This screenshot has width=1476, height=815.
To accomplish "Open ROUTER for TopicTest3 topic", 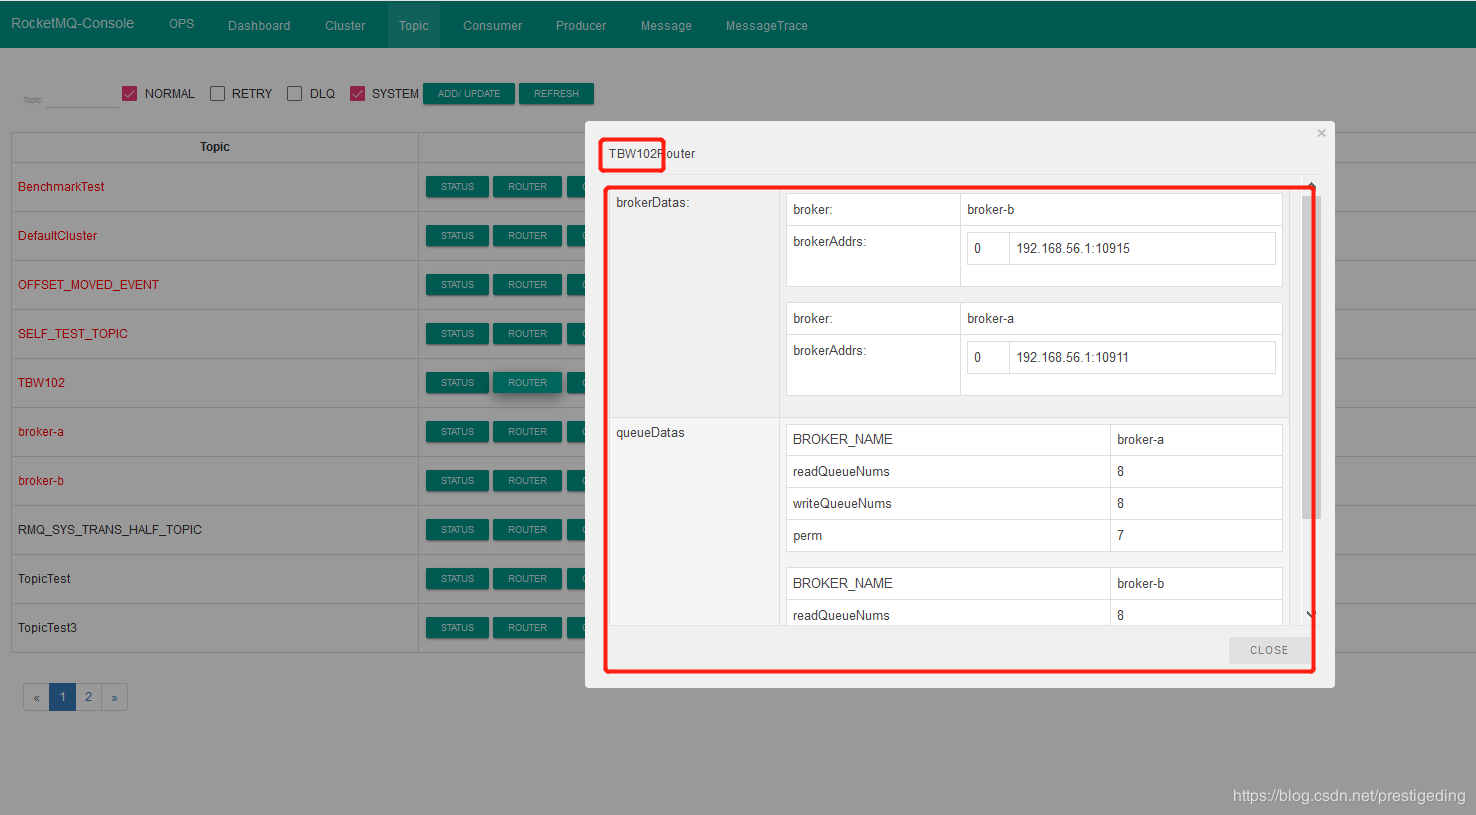I will (x=527, y=628).
